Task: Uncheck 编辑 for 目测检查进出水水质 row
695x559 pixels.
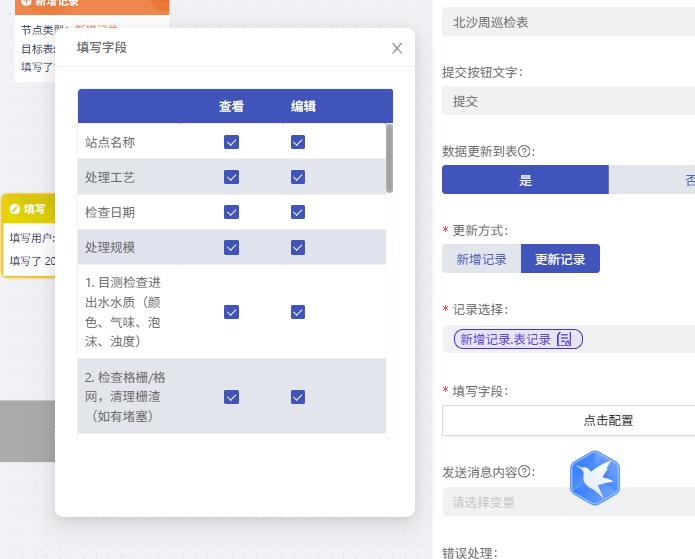Action: tap(298, 312)
